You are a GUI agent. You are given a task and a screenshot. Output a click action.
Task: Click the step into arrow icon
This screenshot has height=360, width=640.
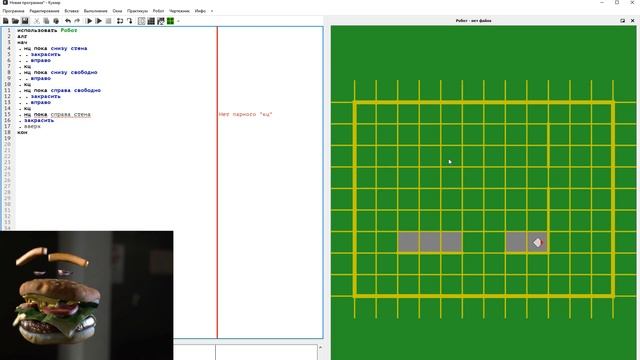[x=130, y=21]
